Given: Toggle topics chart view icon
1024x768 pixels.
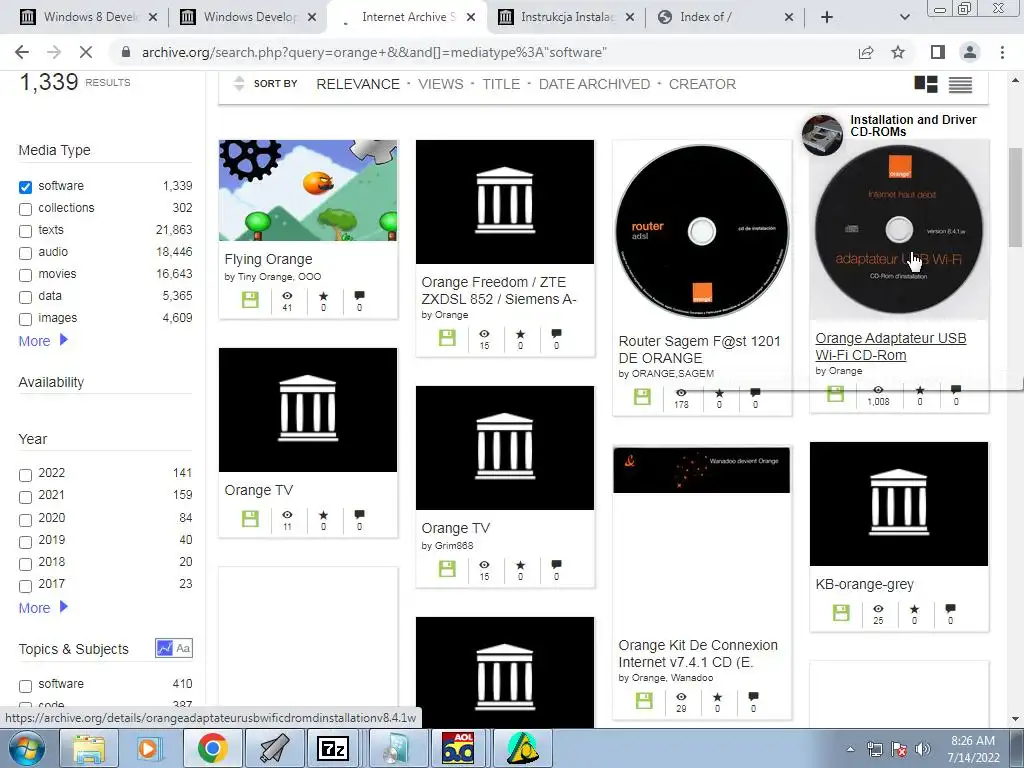Looking at the screenshot, I should click(165, 648).
